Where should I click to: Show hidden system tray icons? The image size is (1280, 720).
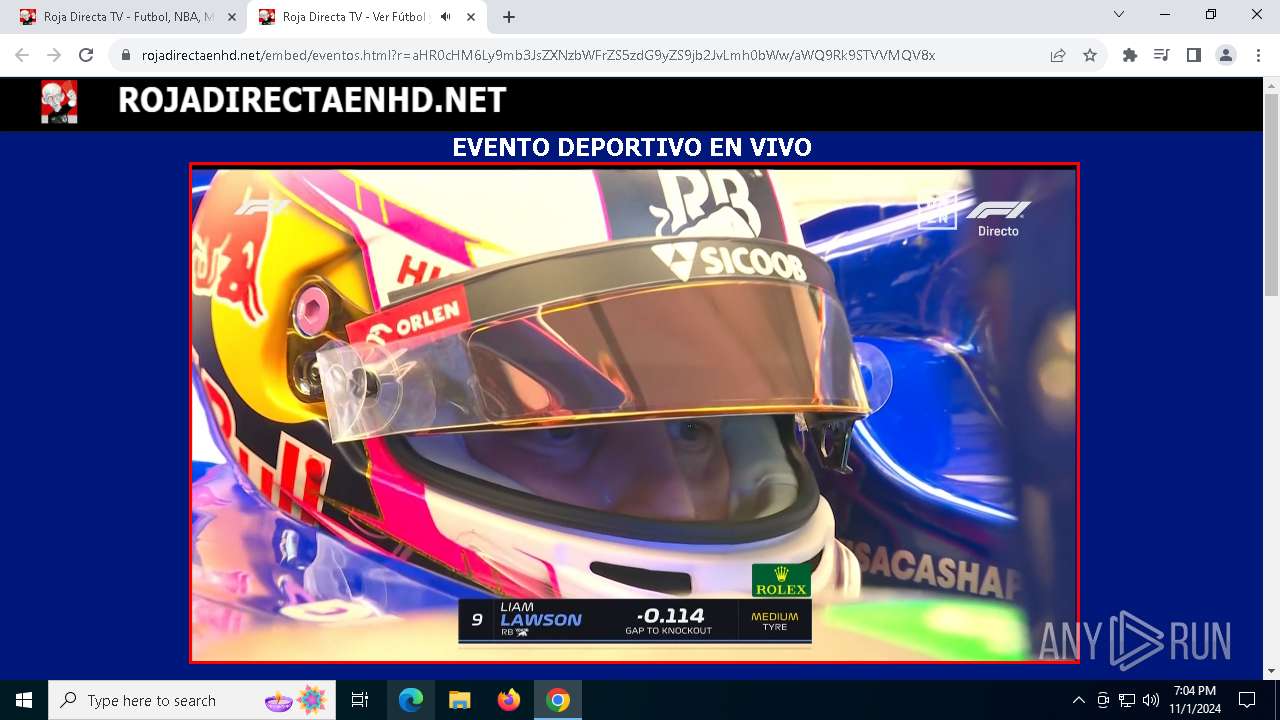(1079, 700)
